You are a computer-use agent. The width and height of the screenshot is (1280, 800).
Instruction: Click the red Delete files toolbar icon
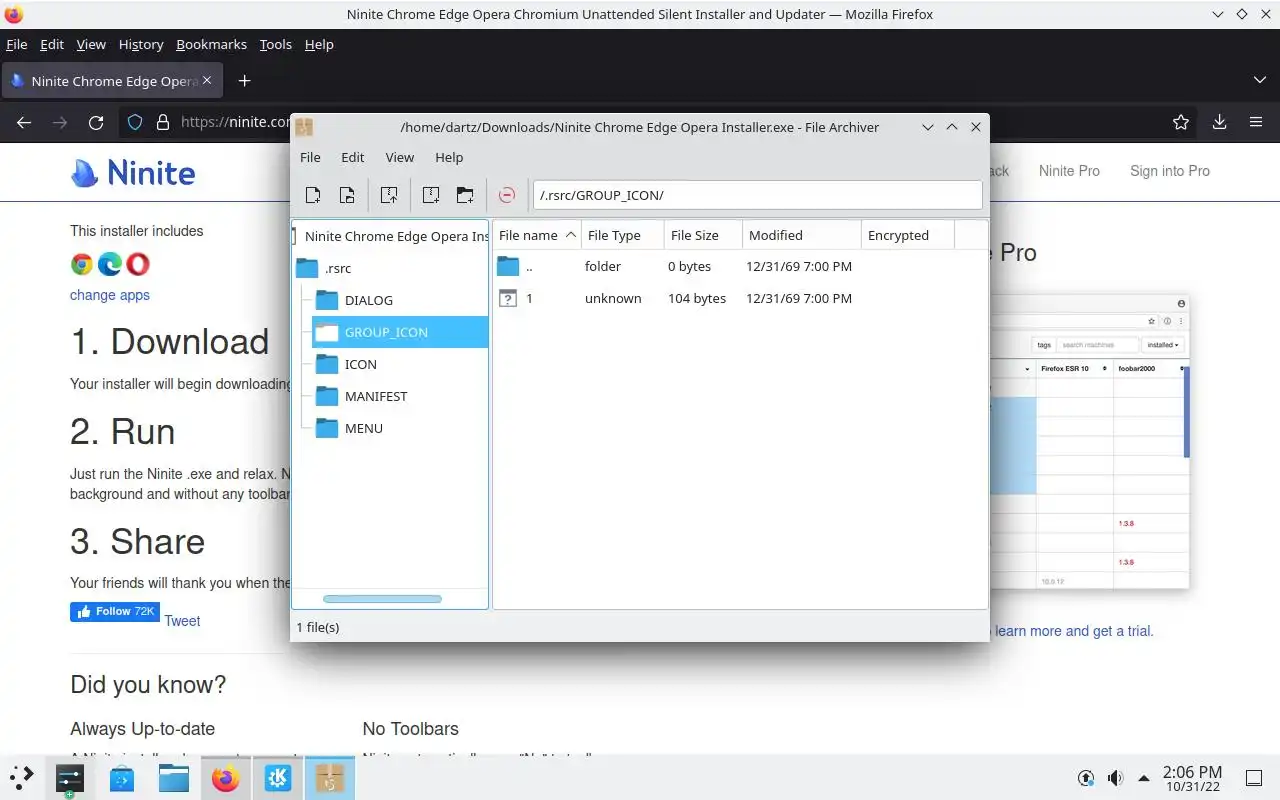click(x=507, y=195)
